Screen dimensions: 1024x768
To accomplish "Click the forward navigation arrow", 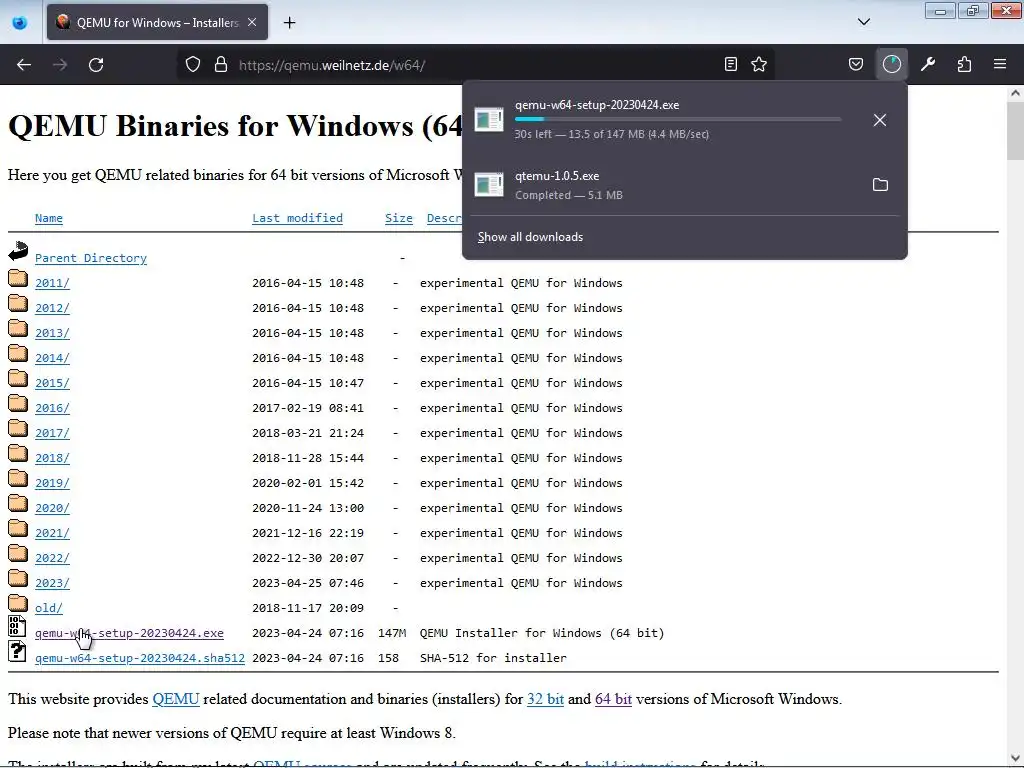I will (60, 65).
